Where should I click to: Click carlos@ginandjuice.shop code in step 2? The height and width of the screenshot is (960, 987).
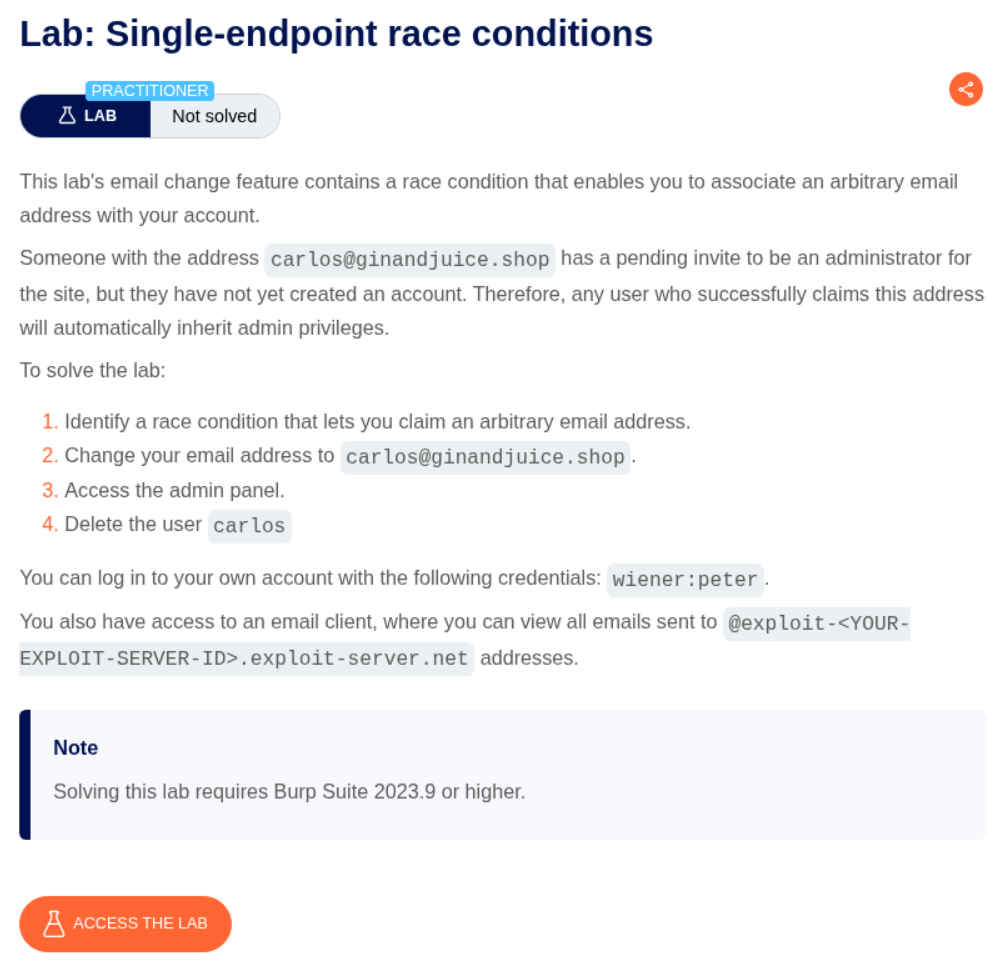pos(485,457)
